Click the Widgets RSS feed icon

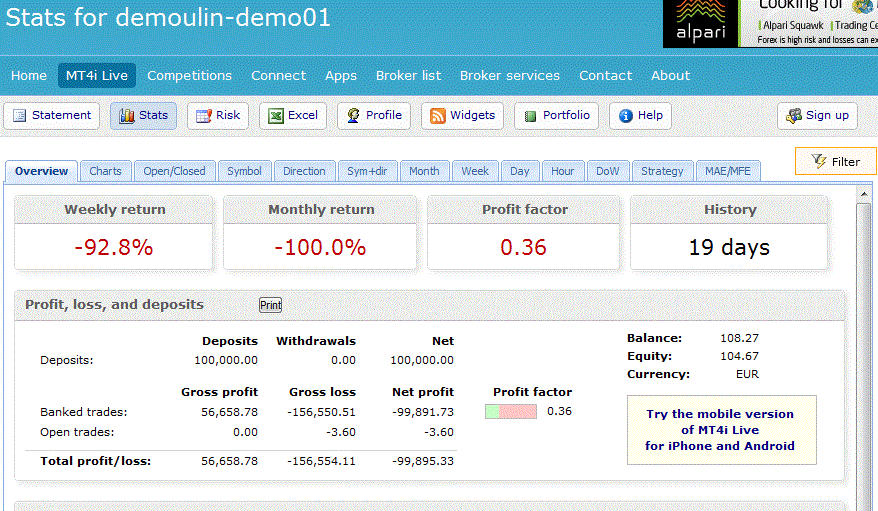coord(437,116)
